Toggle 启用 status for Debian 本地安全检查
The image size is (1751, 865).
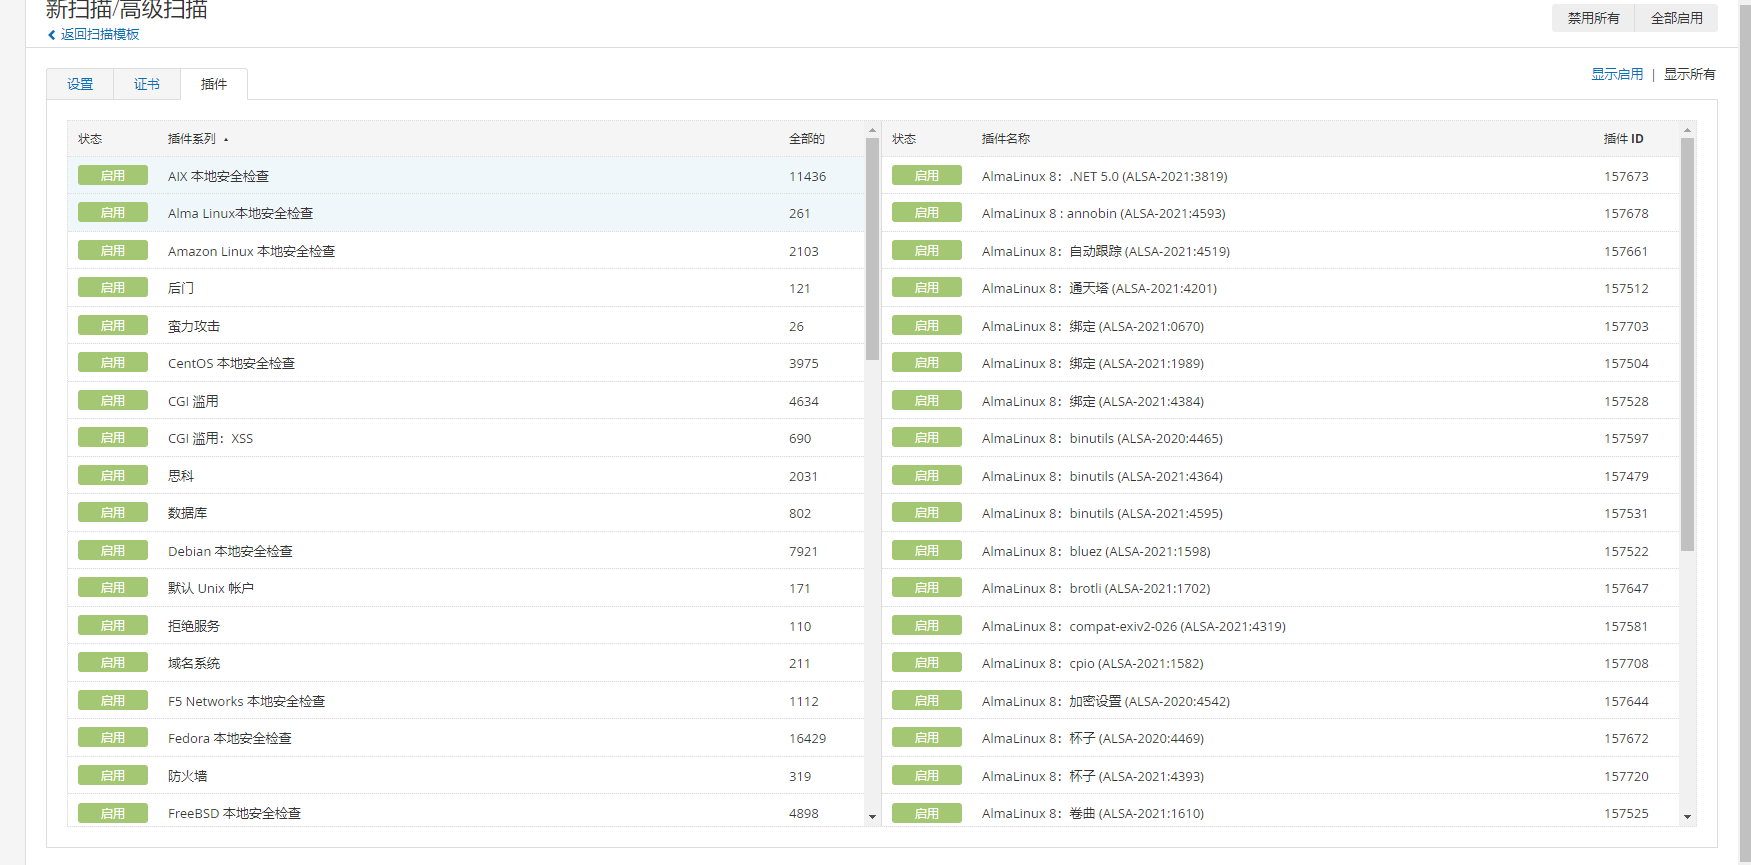pyautogui.click(x=113, y=550)
